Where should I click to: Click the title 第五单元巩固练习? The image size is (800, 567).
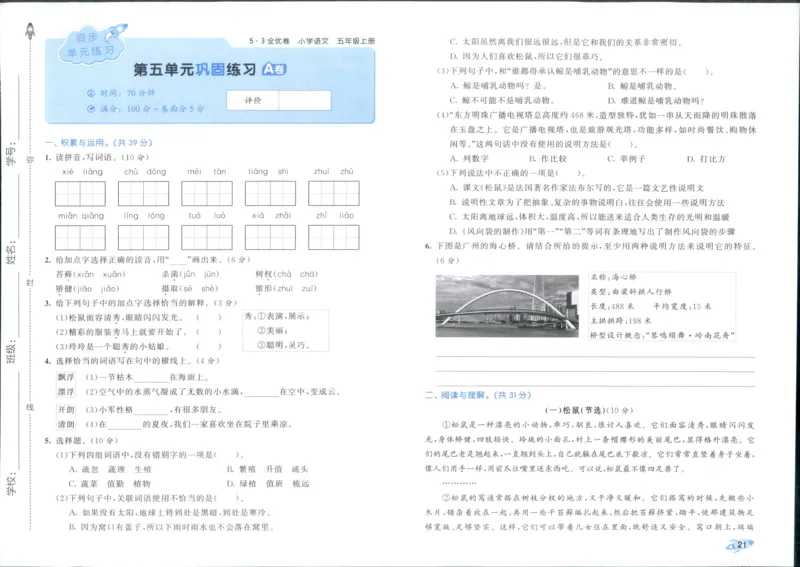pyautogui.click(x=194, y=69)
